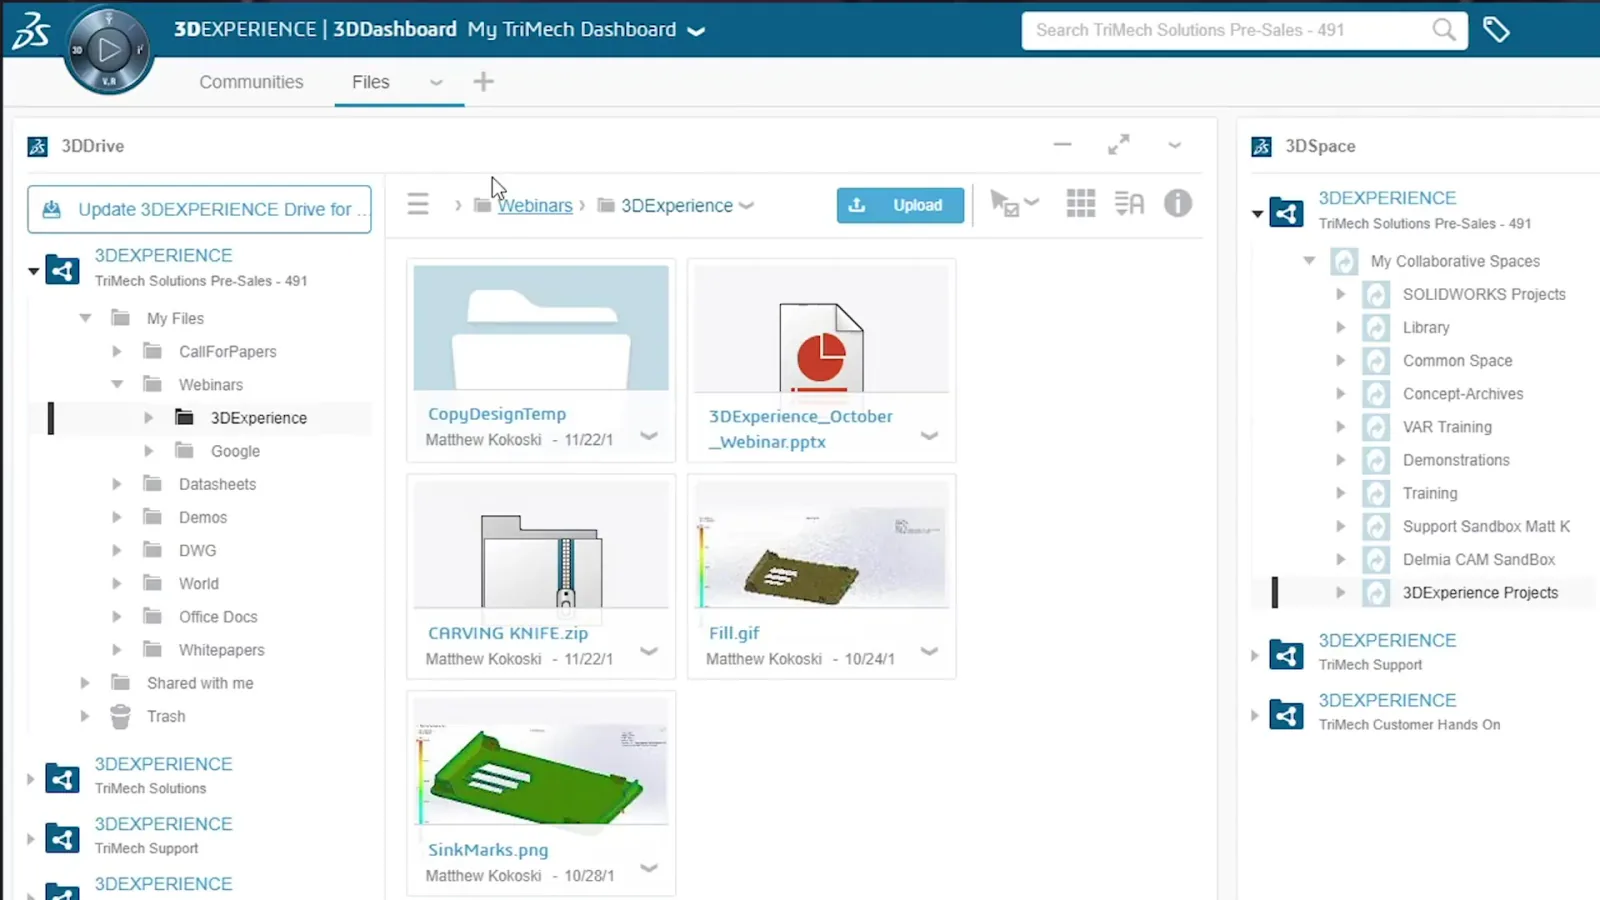The width and height of the screenshot is (1600, 900).
Task: Select 3DExperience Projects space
Action: point(1480,592)
